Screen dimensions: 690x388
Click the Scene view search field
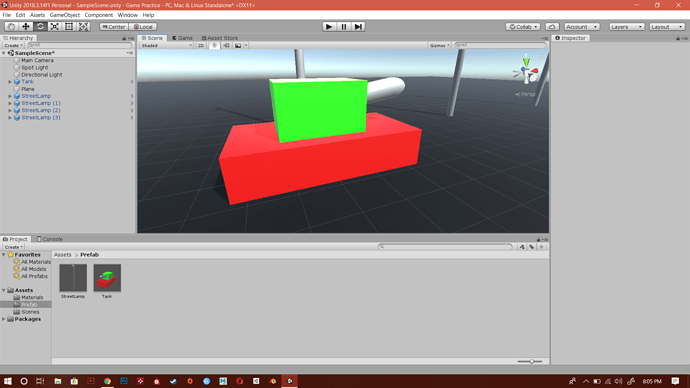tap(500, 45)
